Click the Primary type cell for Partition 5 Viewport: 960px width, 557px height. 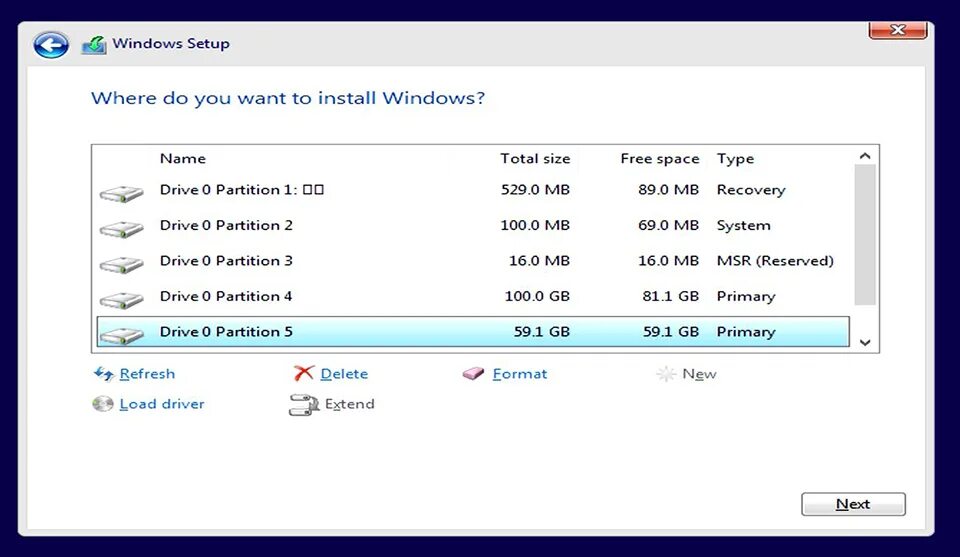pyautogui.click(x=746, y=332)
